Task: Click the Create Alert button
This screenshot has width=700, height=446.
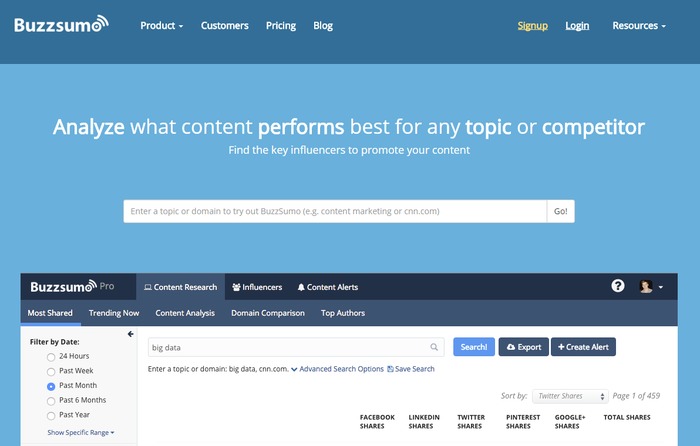Action: coord(583,347)
